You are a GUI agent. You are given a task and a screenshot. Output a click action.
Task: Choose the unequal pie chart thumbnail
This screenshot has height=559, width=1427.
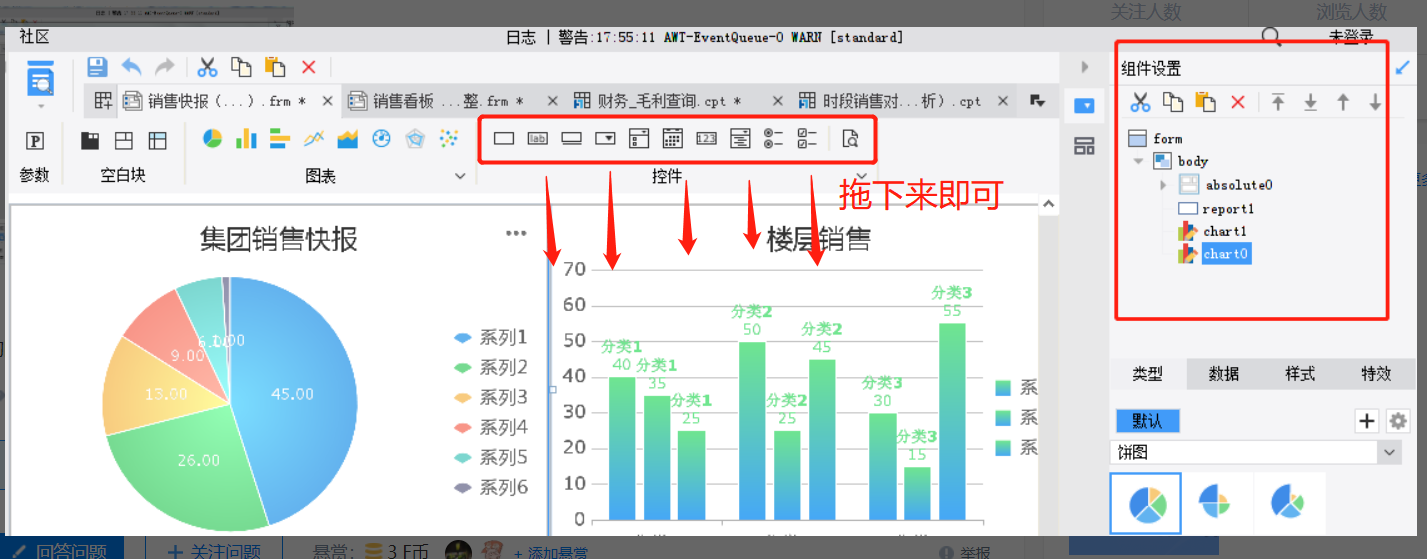pos(1288,501)
